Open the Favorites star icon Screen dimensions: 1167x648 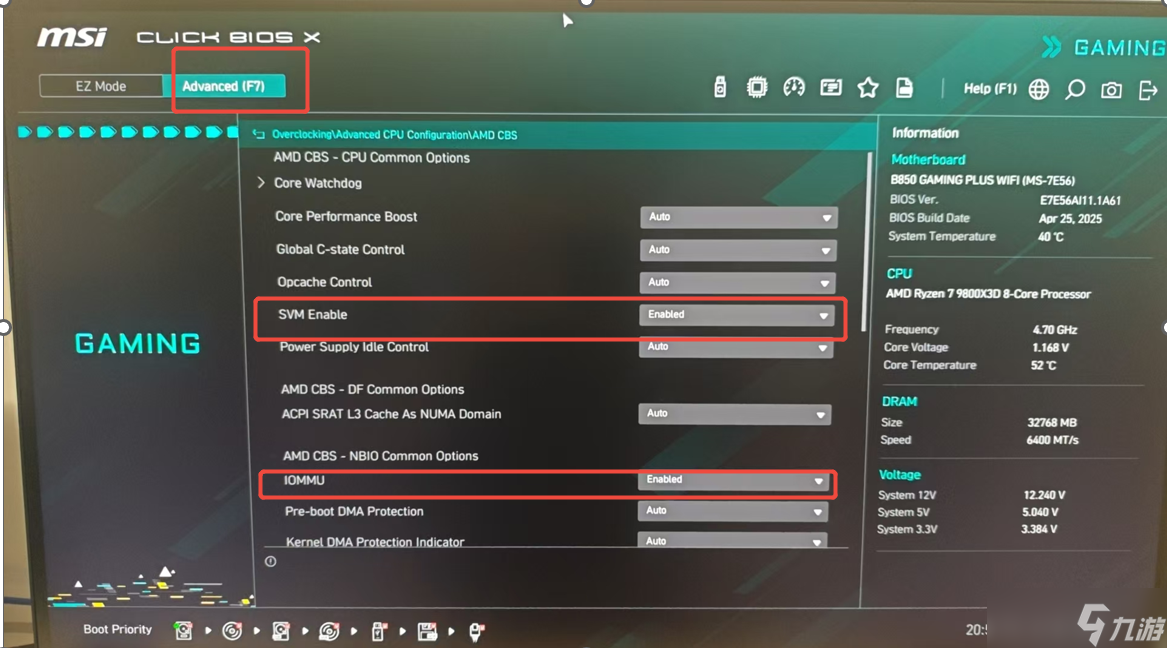[x=866, y=88]
